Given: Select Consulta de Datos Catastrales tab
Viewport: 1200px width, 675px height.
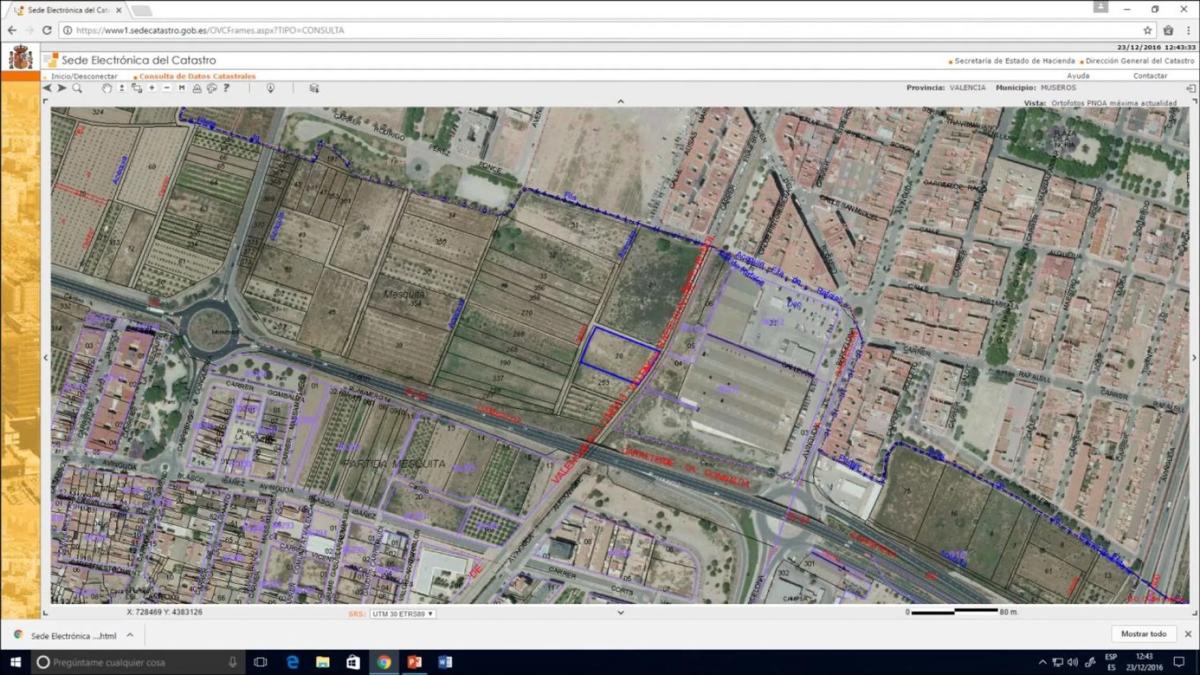Looking at the screenshot, I should (197, 76).
